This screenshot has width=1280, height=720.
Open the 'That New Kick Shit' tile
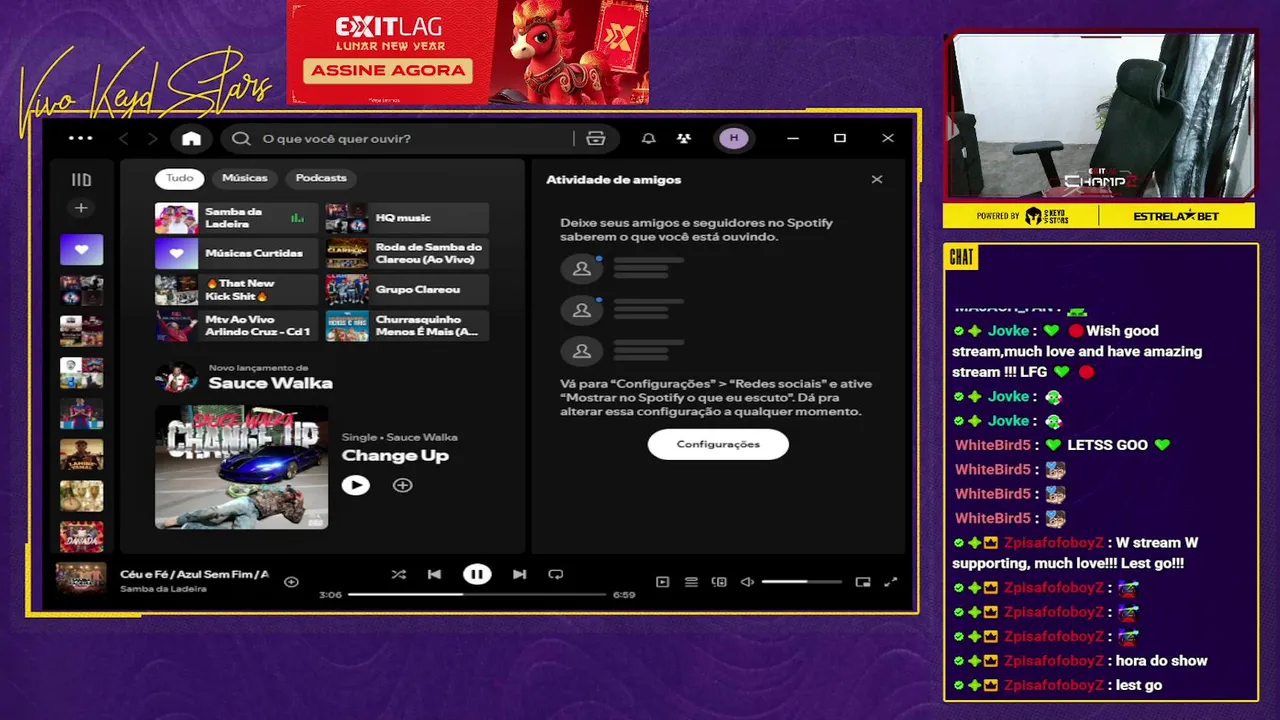(236, 290)
